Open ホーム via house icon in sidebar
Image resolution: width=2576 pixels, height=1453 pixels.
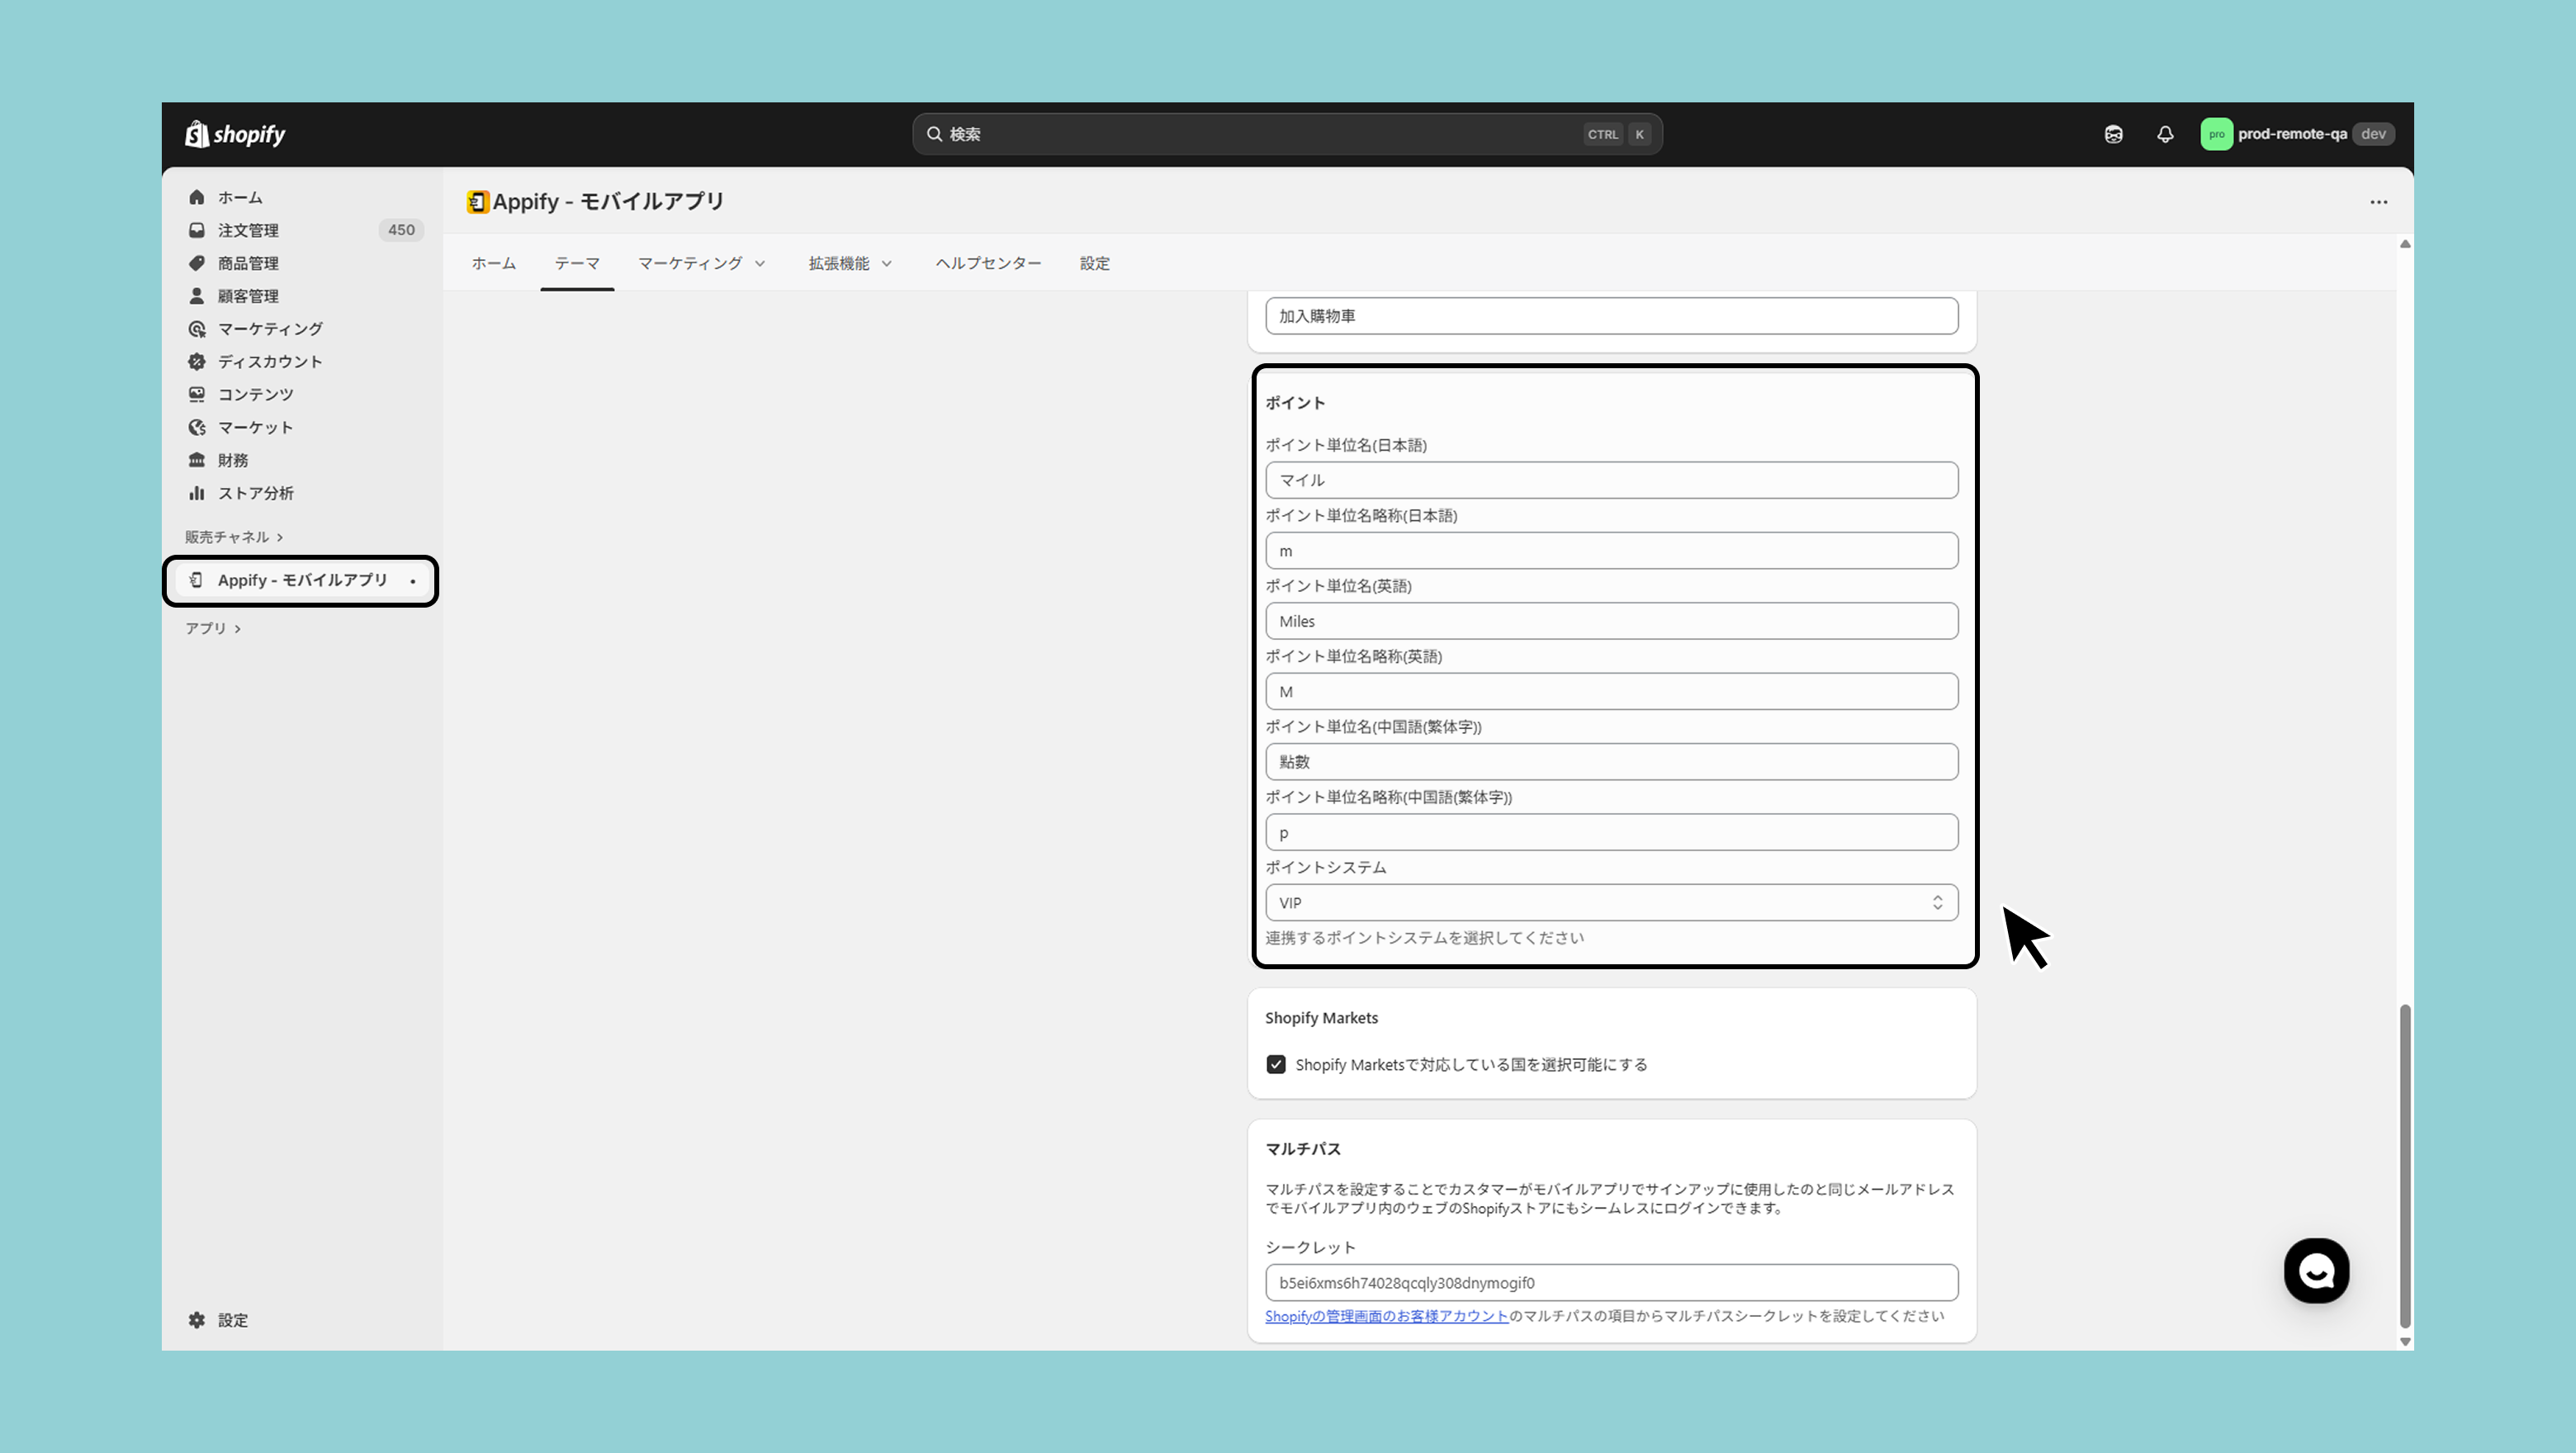[197, 197]
